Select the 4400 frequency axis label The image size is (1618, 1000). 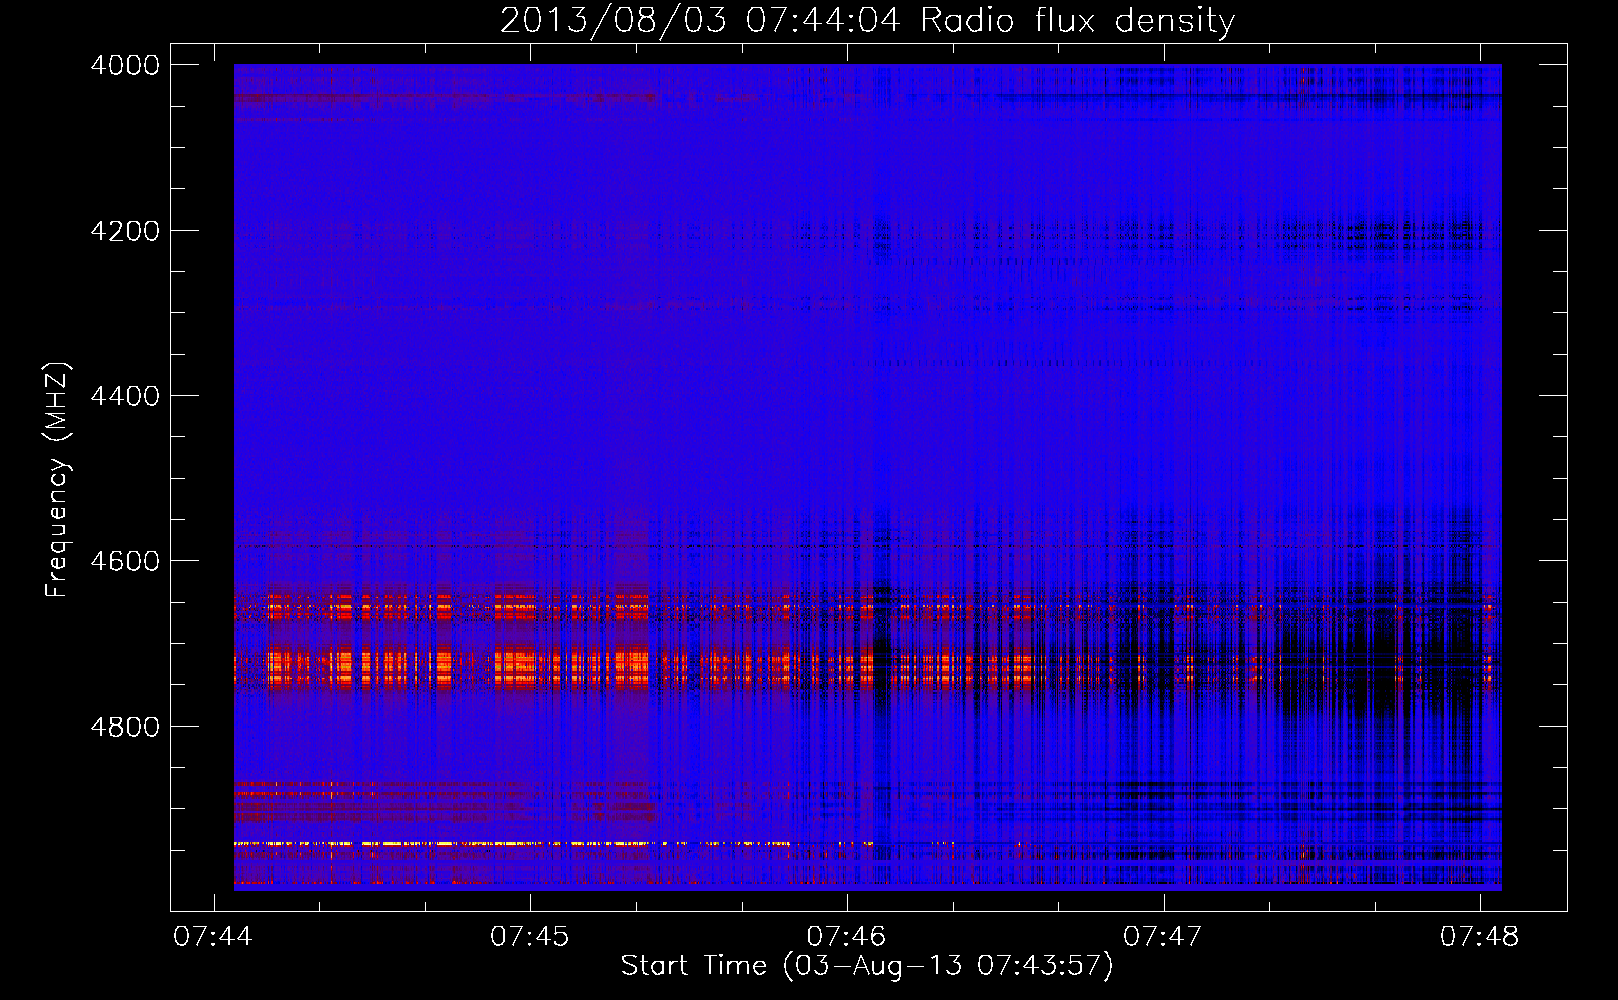[125, 396]
